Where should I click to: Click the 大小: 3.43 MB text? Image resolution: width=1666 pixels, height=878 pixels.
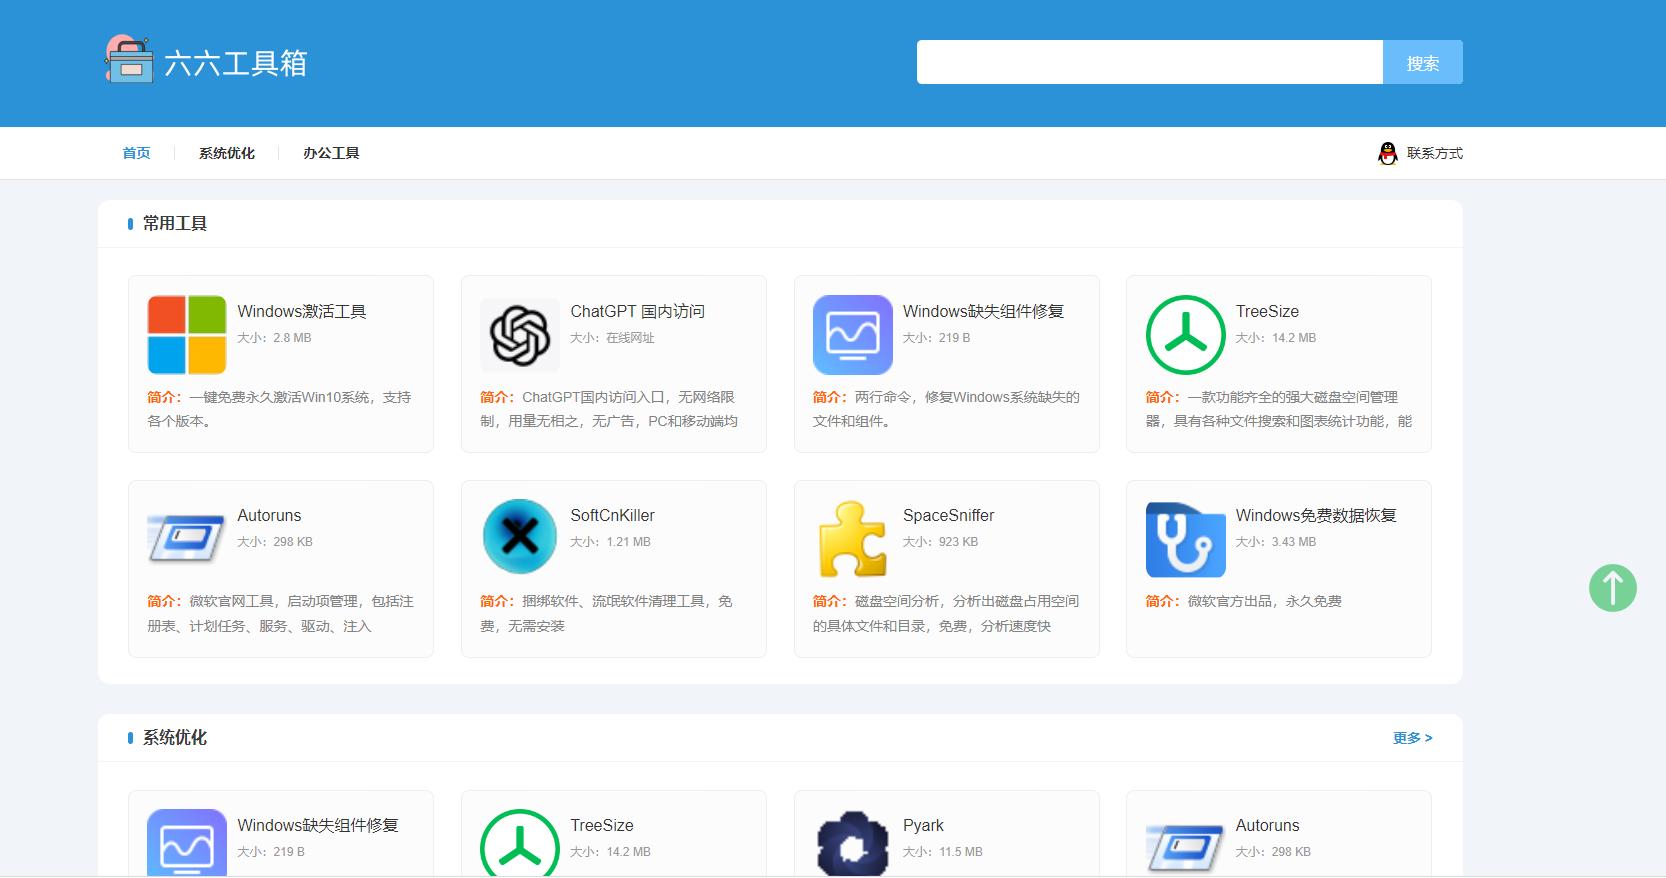pos(1276,542)
